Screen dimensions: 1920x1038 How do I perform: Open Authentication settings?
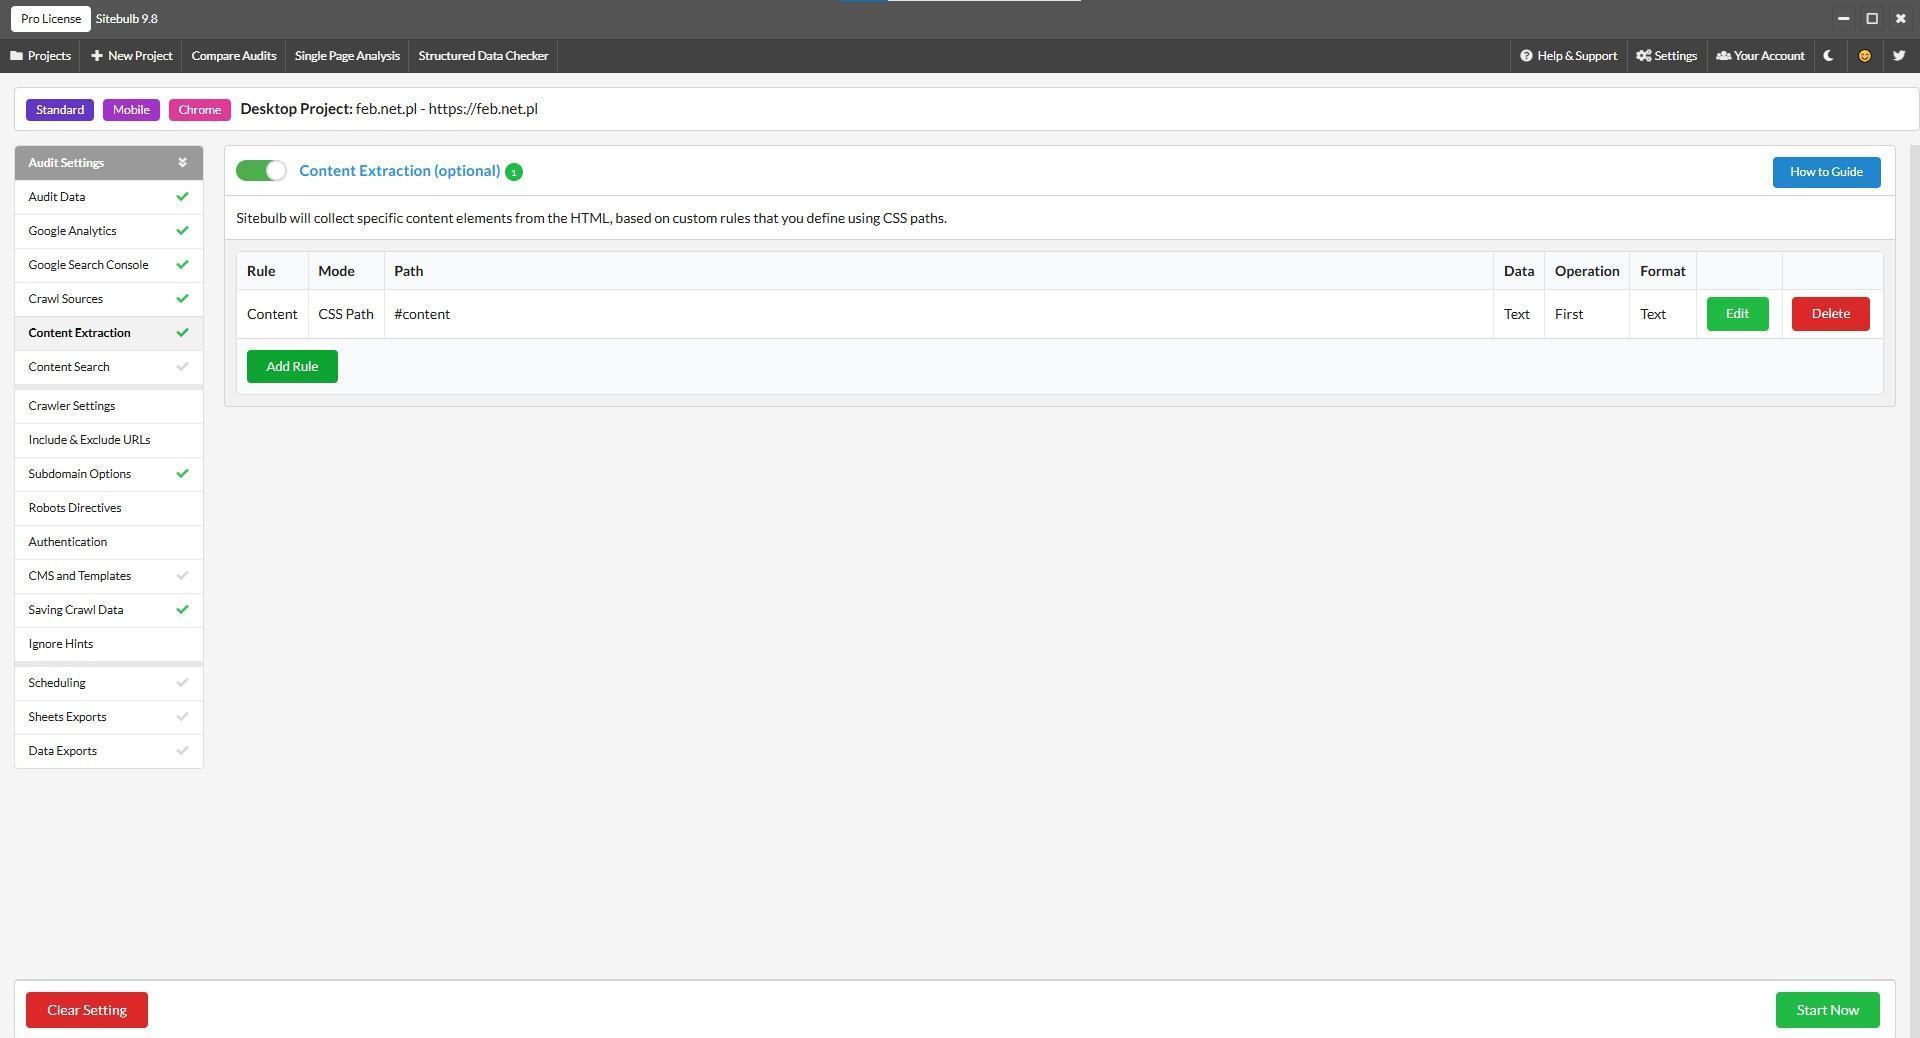(109, 542)
